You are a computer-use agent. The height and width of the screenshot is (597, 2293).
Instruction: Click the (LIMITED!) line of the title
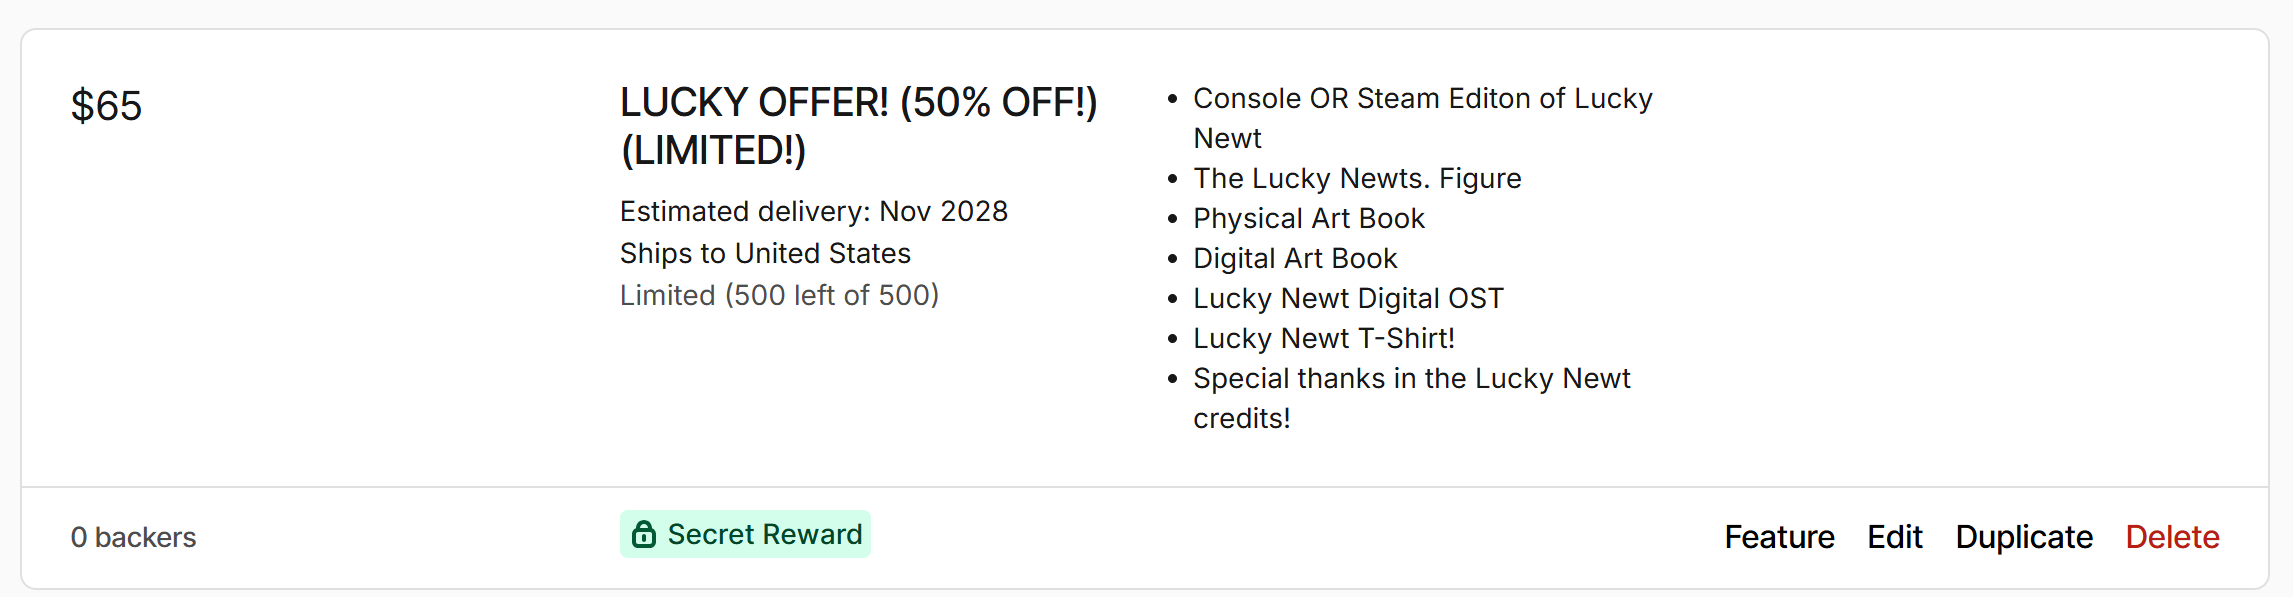[713, 151]
